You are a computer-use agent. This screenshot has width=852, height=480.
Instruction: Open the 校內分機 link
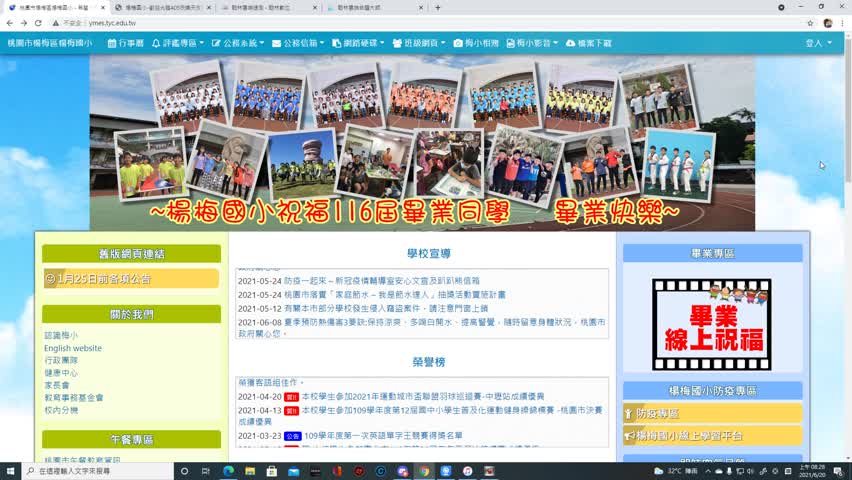(61, 410)
